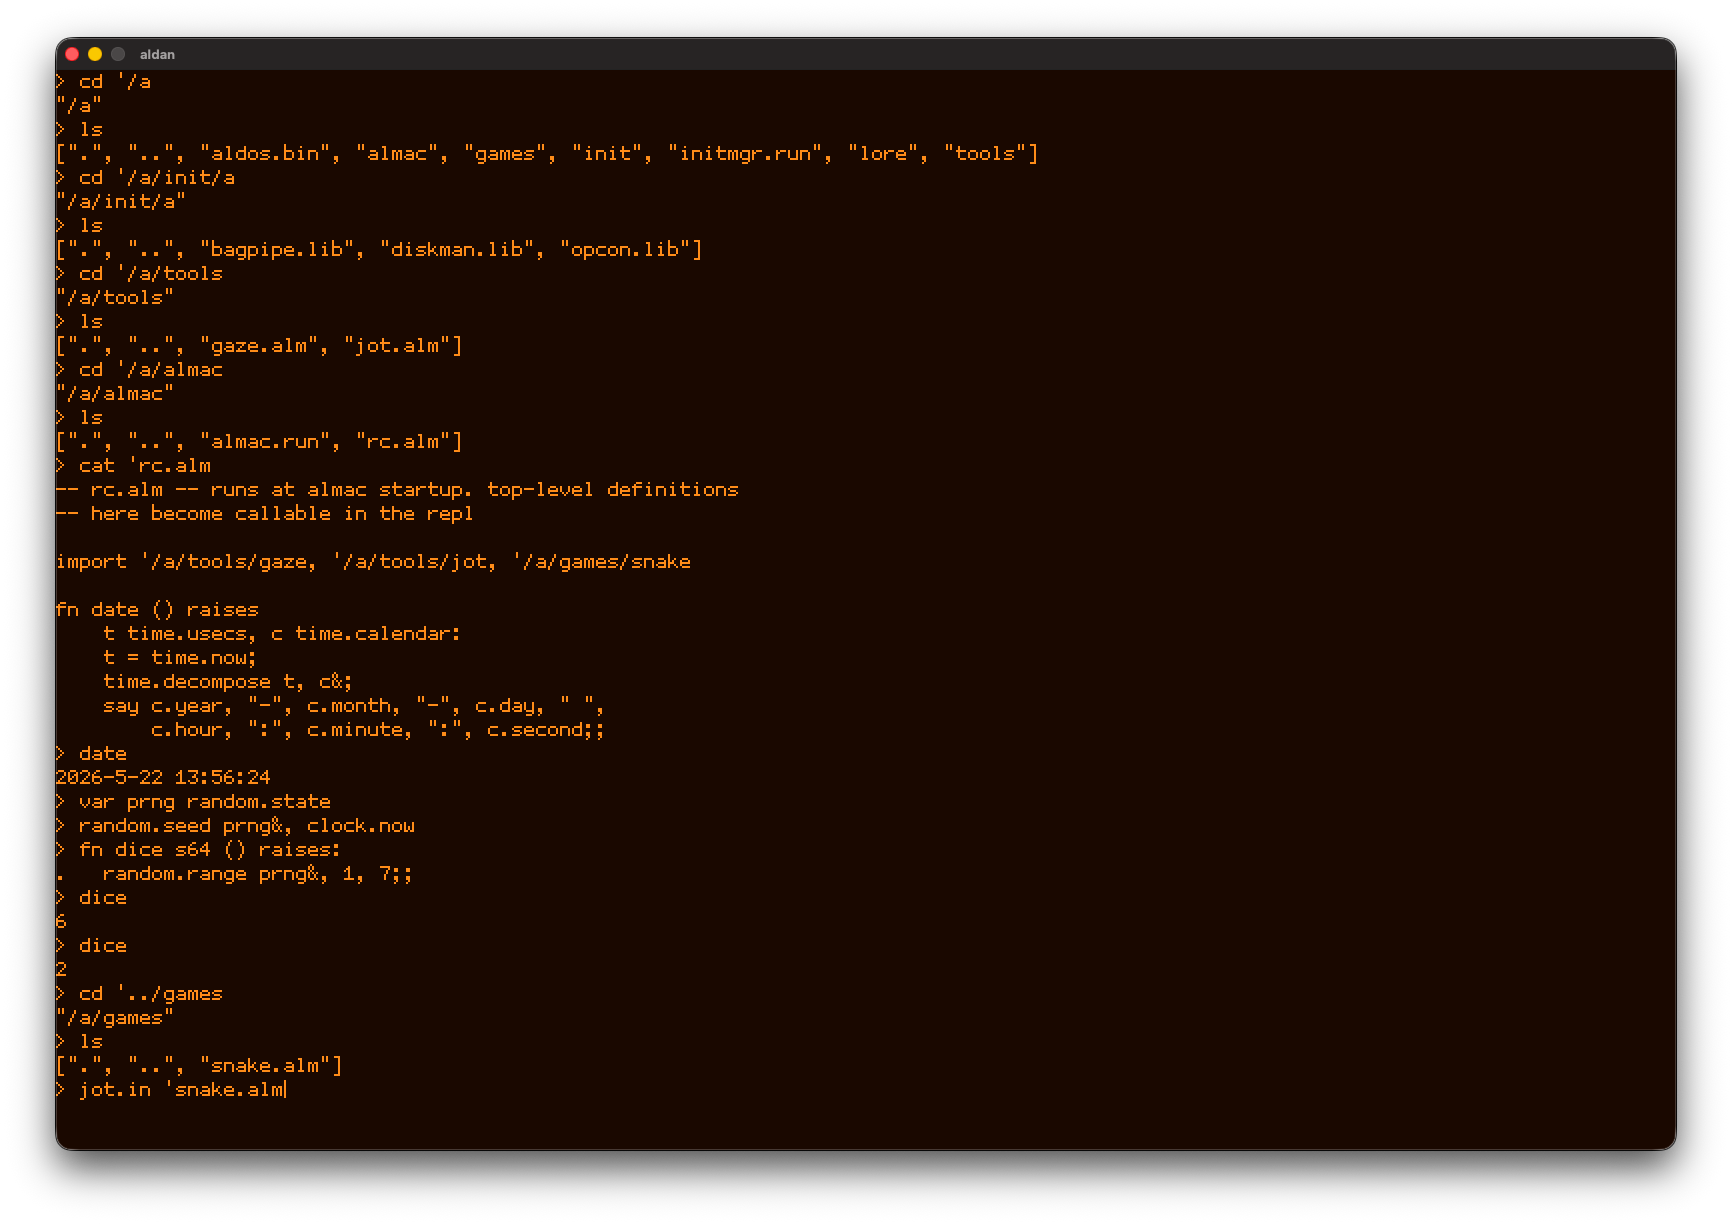
Task: Click "diskman.lib" in the init listing
Action: pyautogui.click(x=457, y=249)
